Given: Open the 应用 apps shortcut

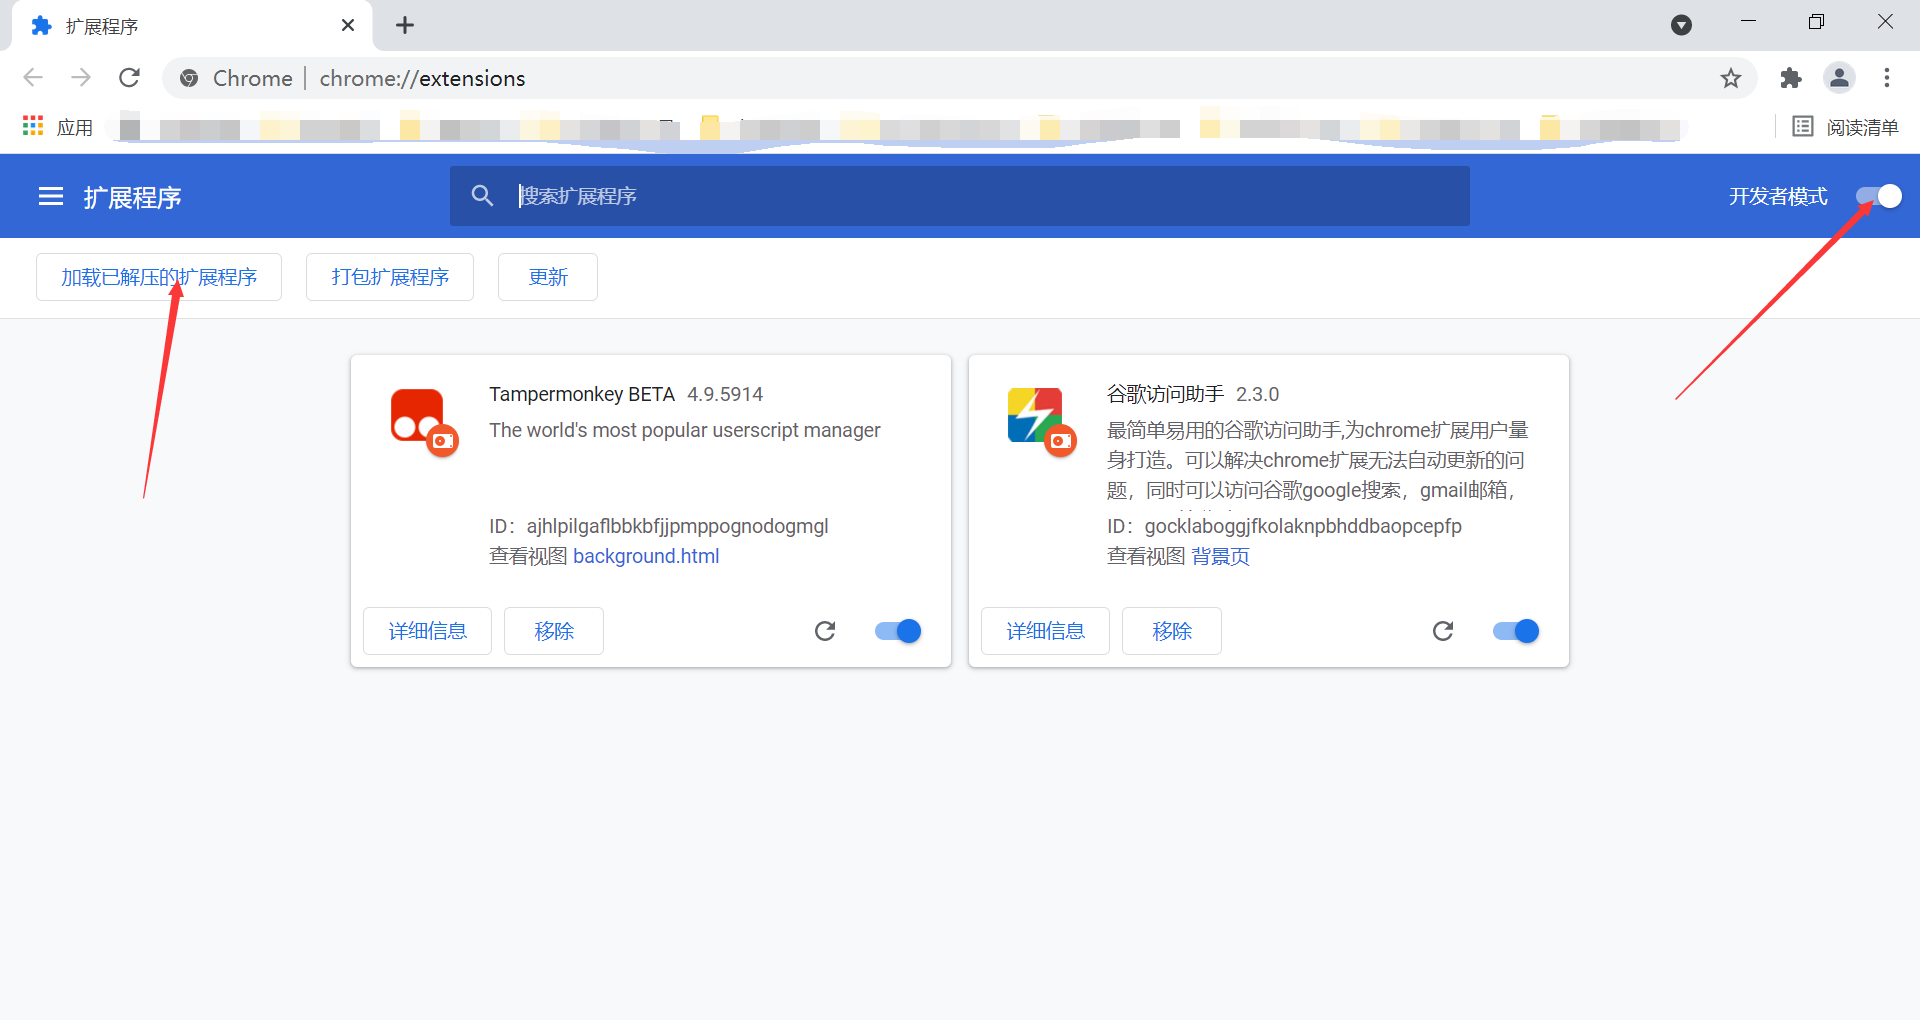Looking at the screenshot, I should tap(57, 127).
